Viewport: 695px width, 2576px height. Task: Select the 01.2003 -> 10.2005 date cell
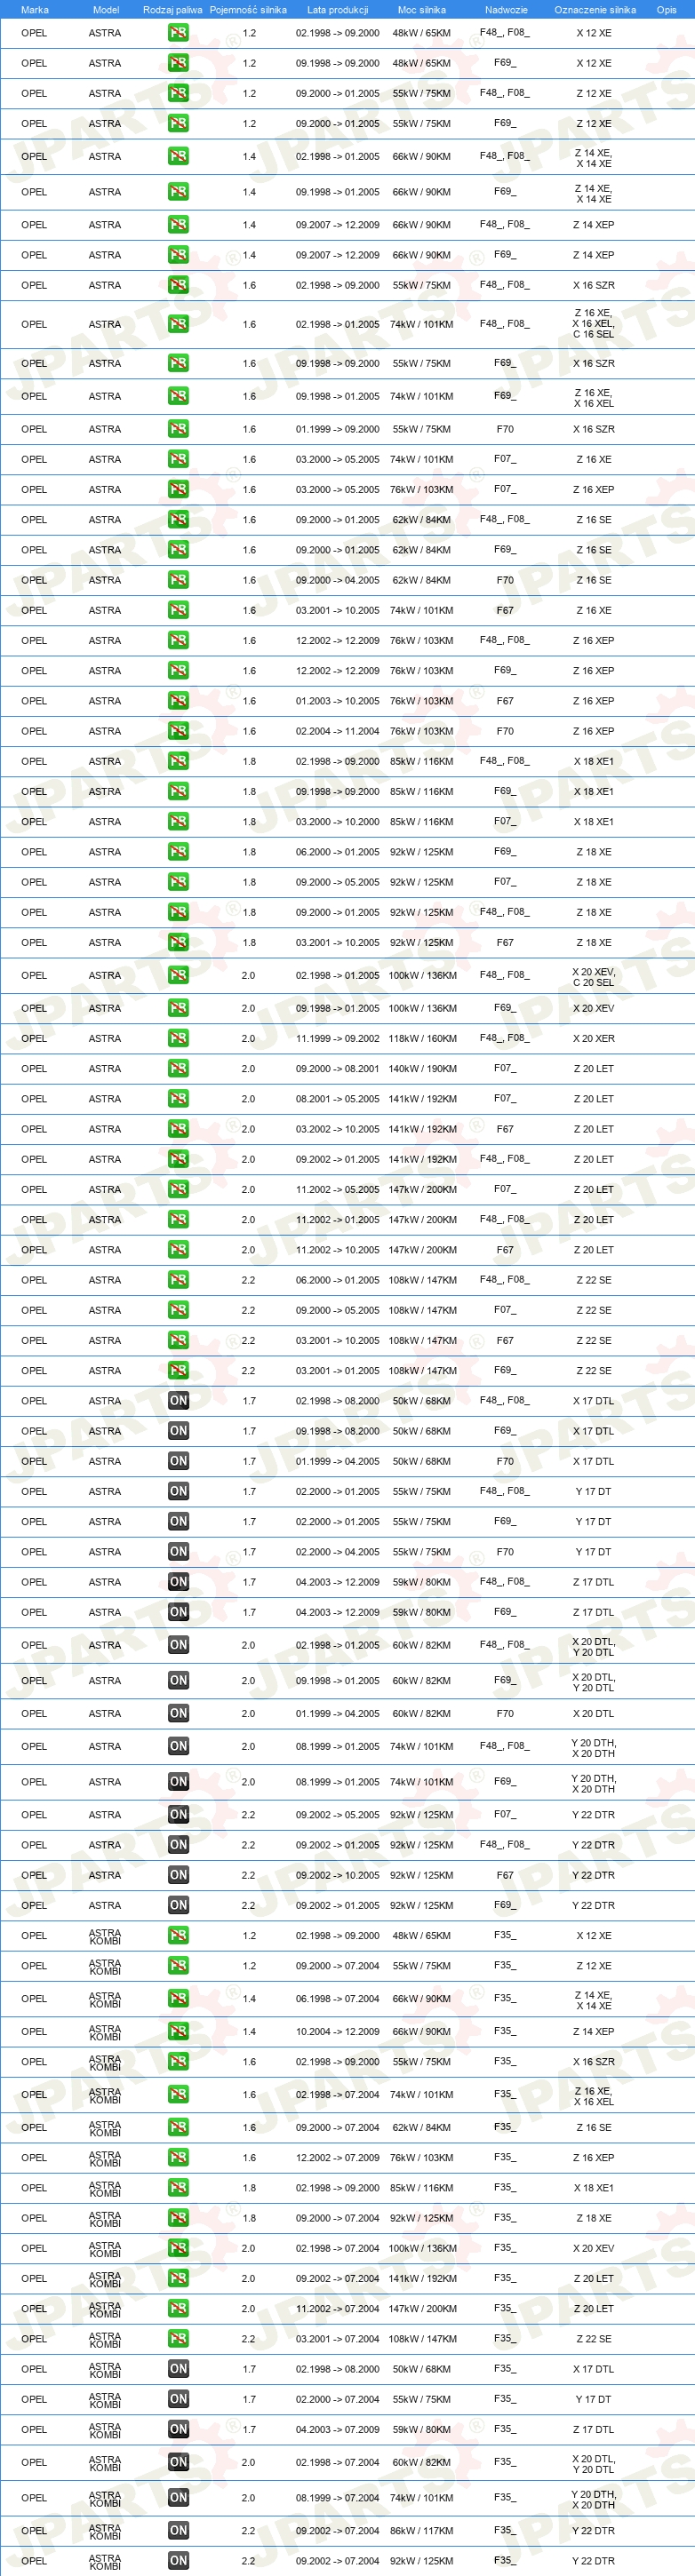pyautogui.click(x=337, y=701)
